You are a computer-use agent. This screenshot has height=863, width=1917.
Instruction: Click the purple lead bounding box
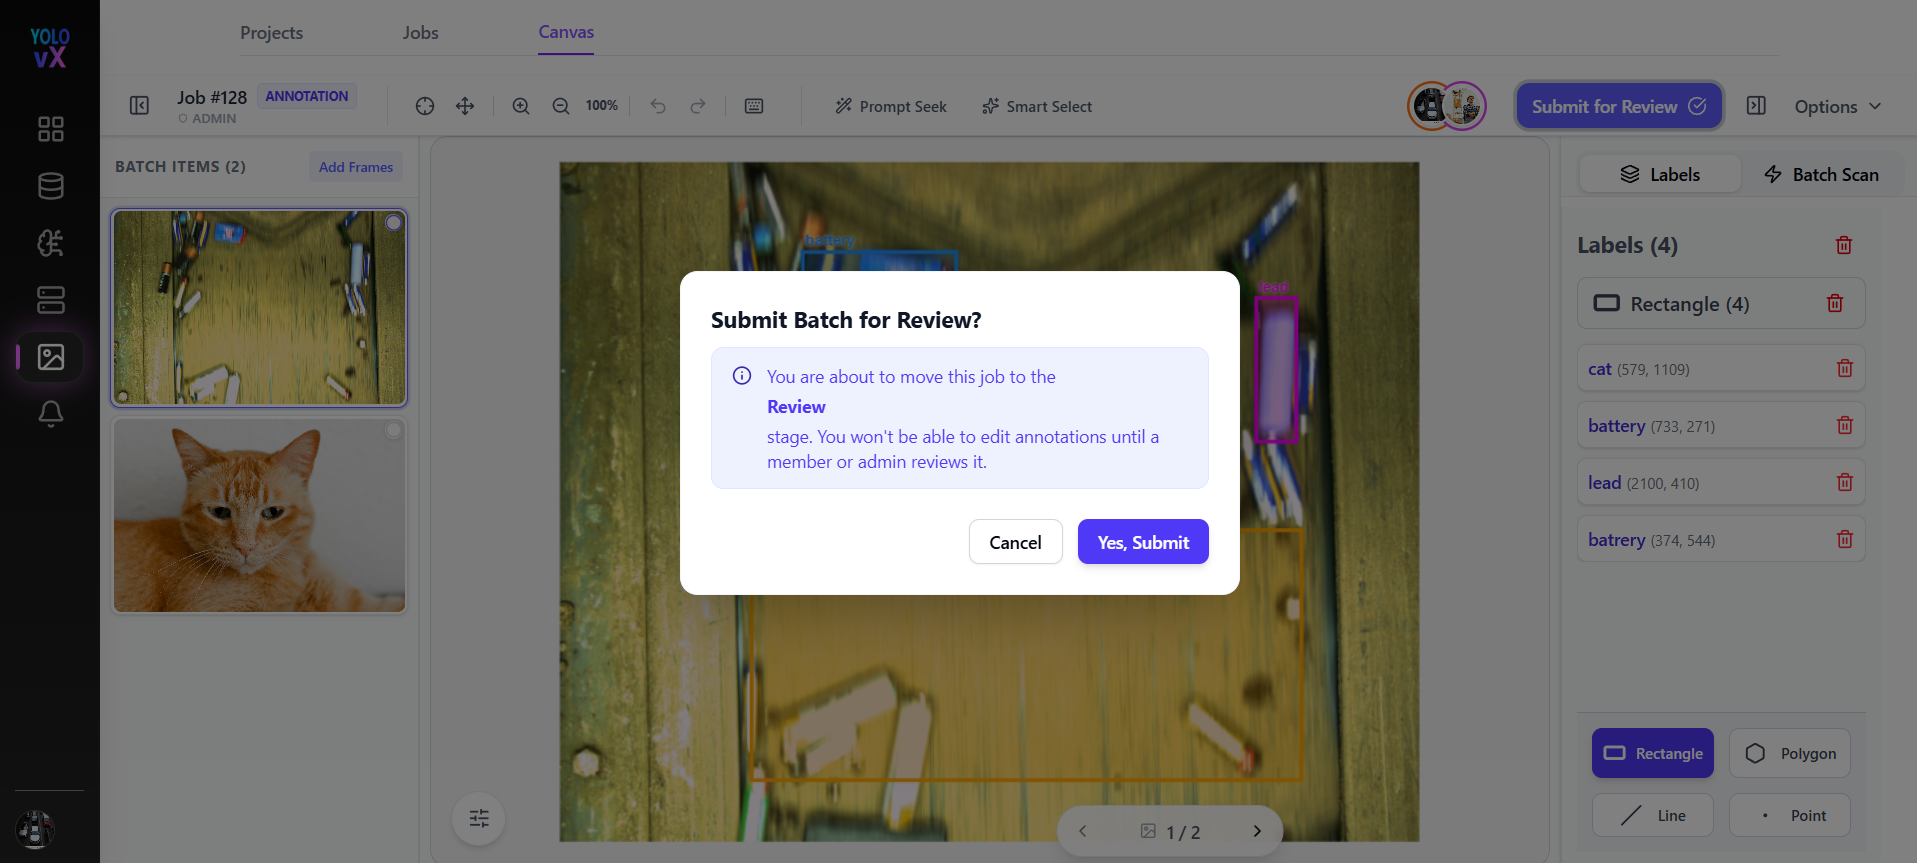1276,368
